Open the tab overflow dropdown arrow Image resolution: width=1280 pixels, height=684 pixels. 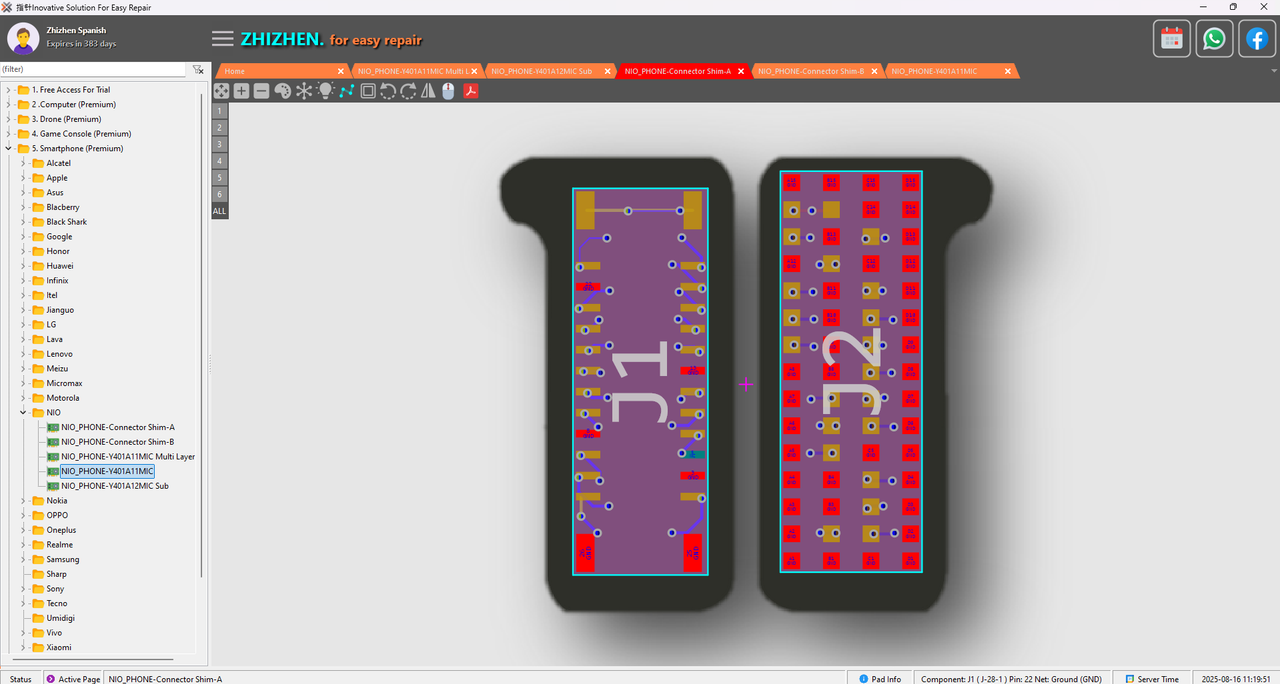pos(1274,71)
